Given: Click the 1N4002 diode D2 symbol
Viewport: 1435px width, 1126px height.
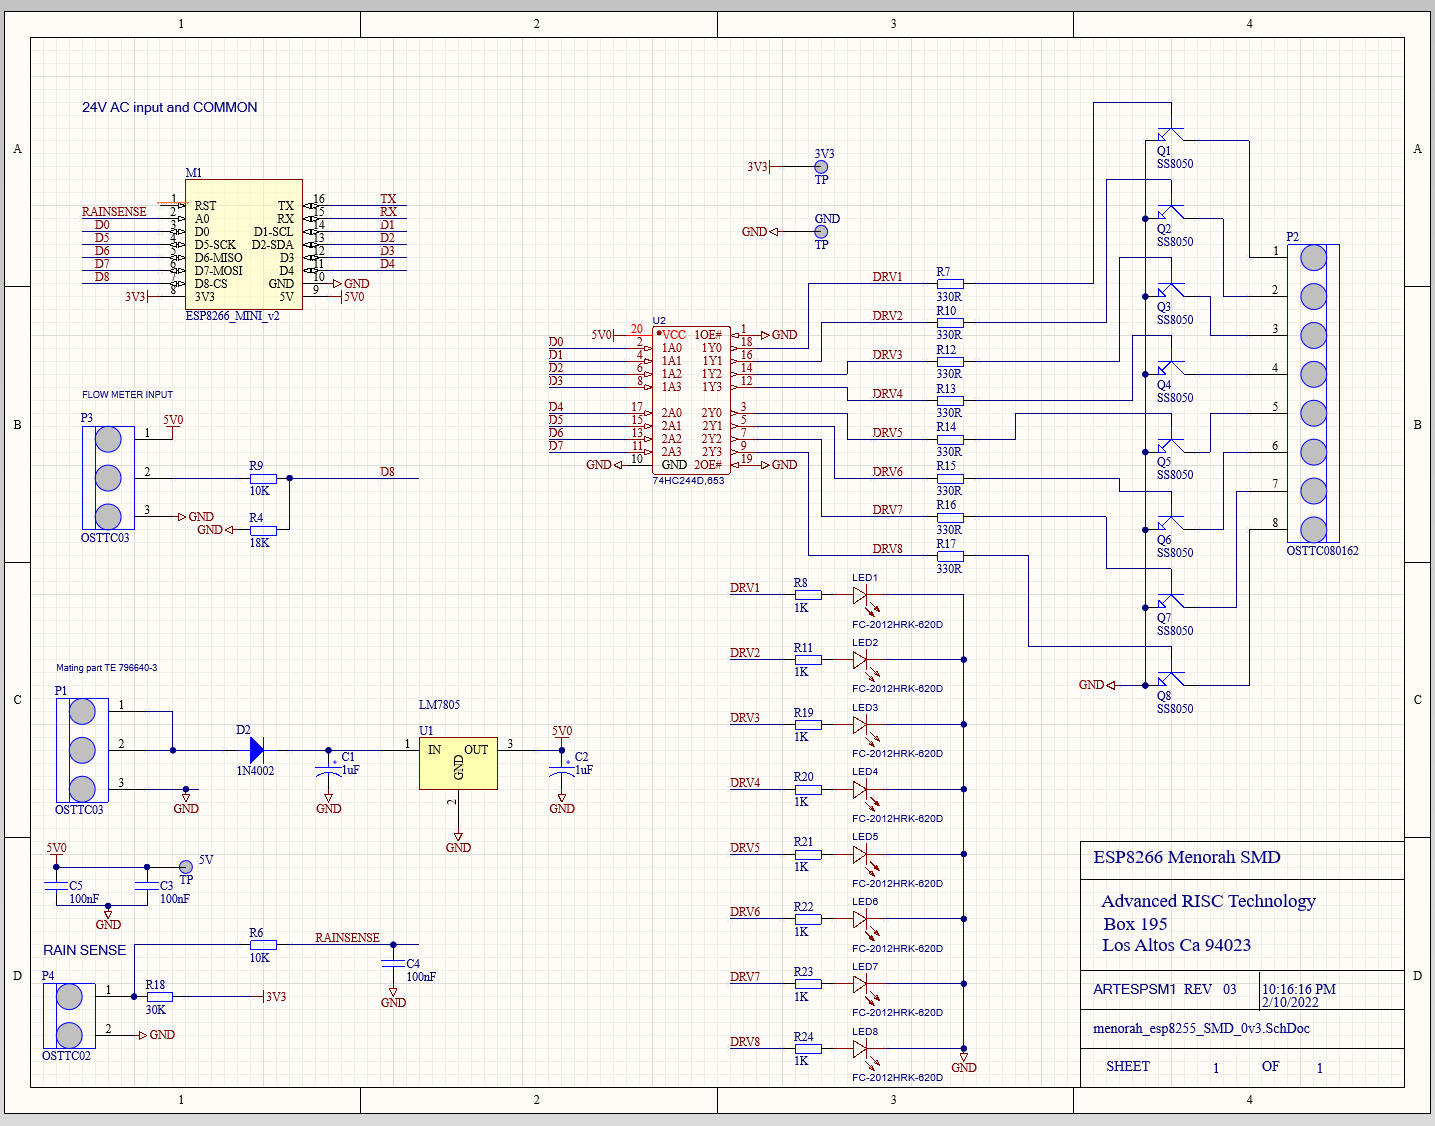Looking at the screenshot, I should pos(256,750).
